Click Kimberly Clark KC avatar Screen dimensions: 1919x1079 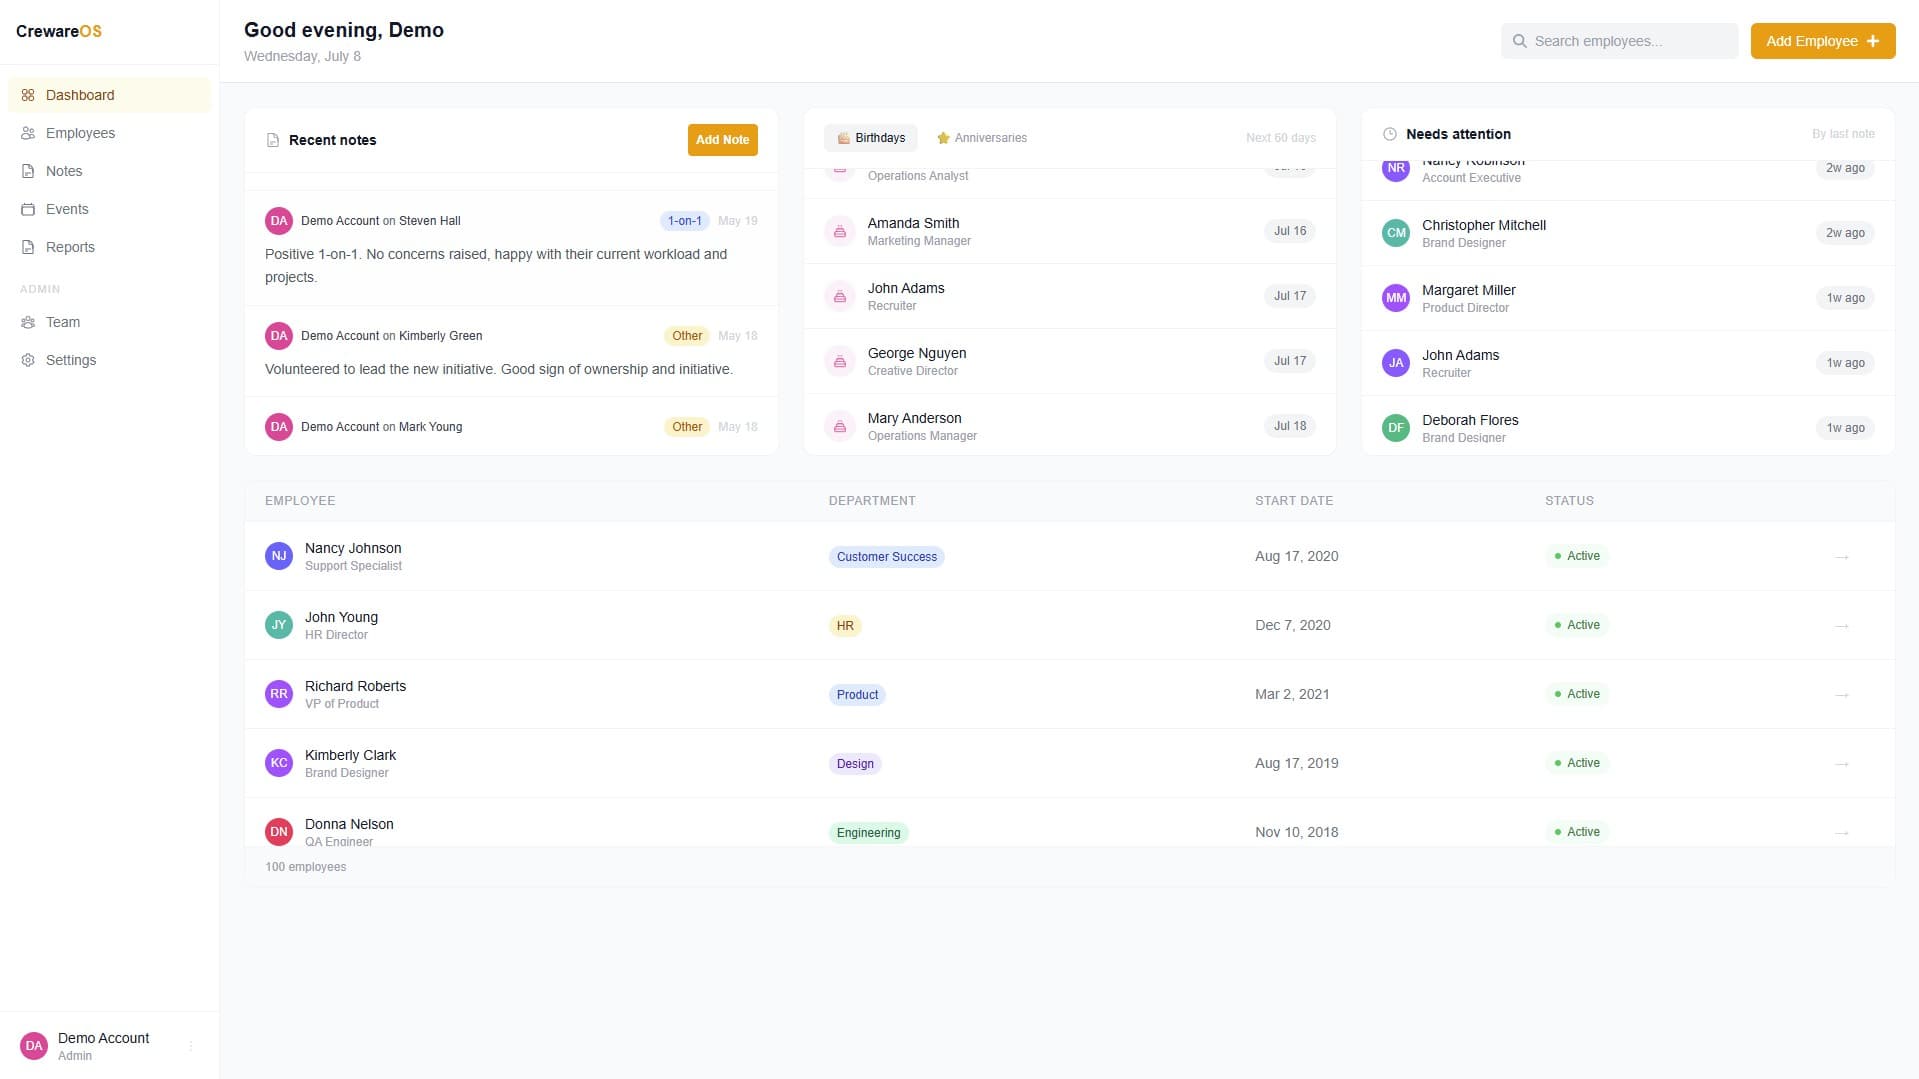coord(279,763)
